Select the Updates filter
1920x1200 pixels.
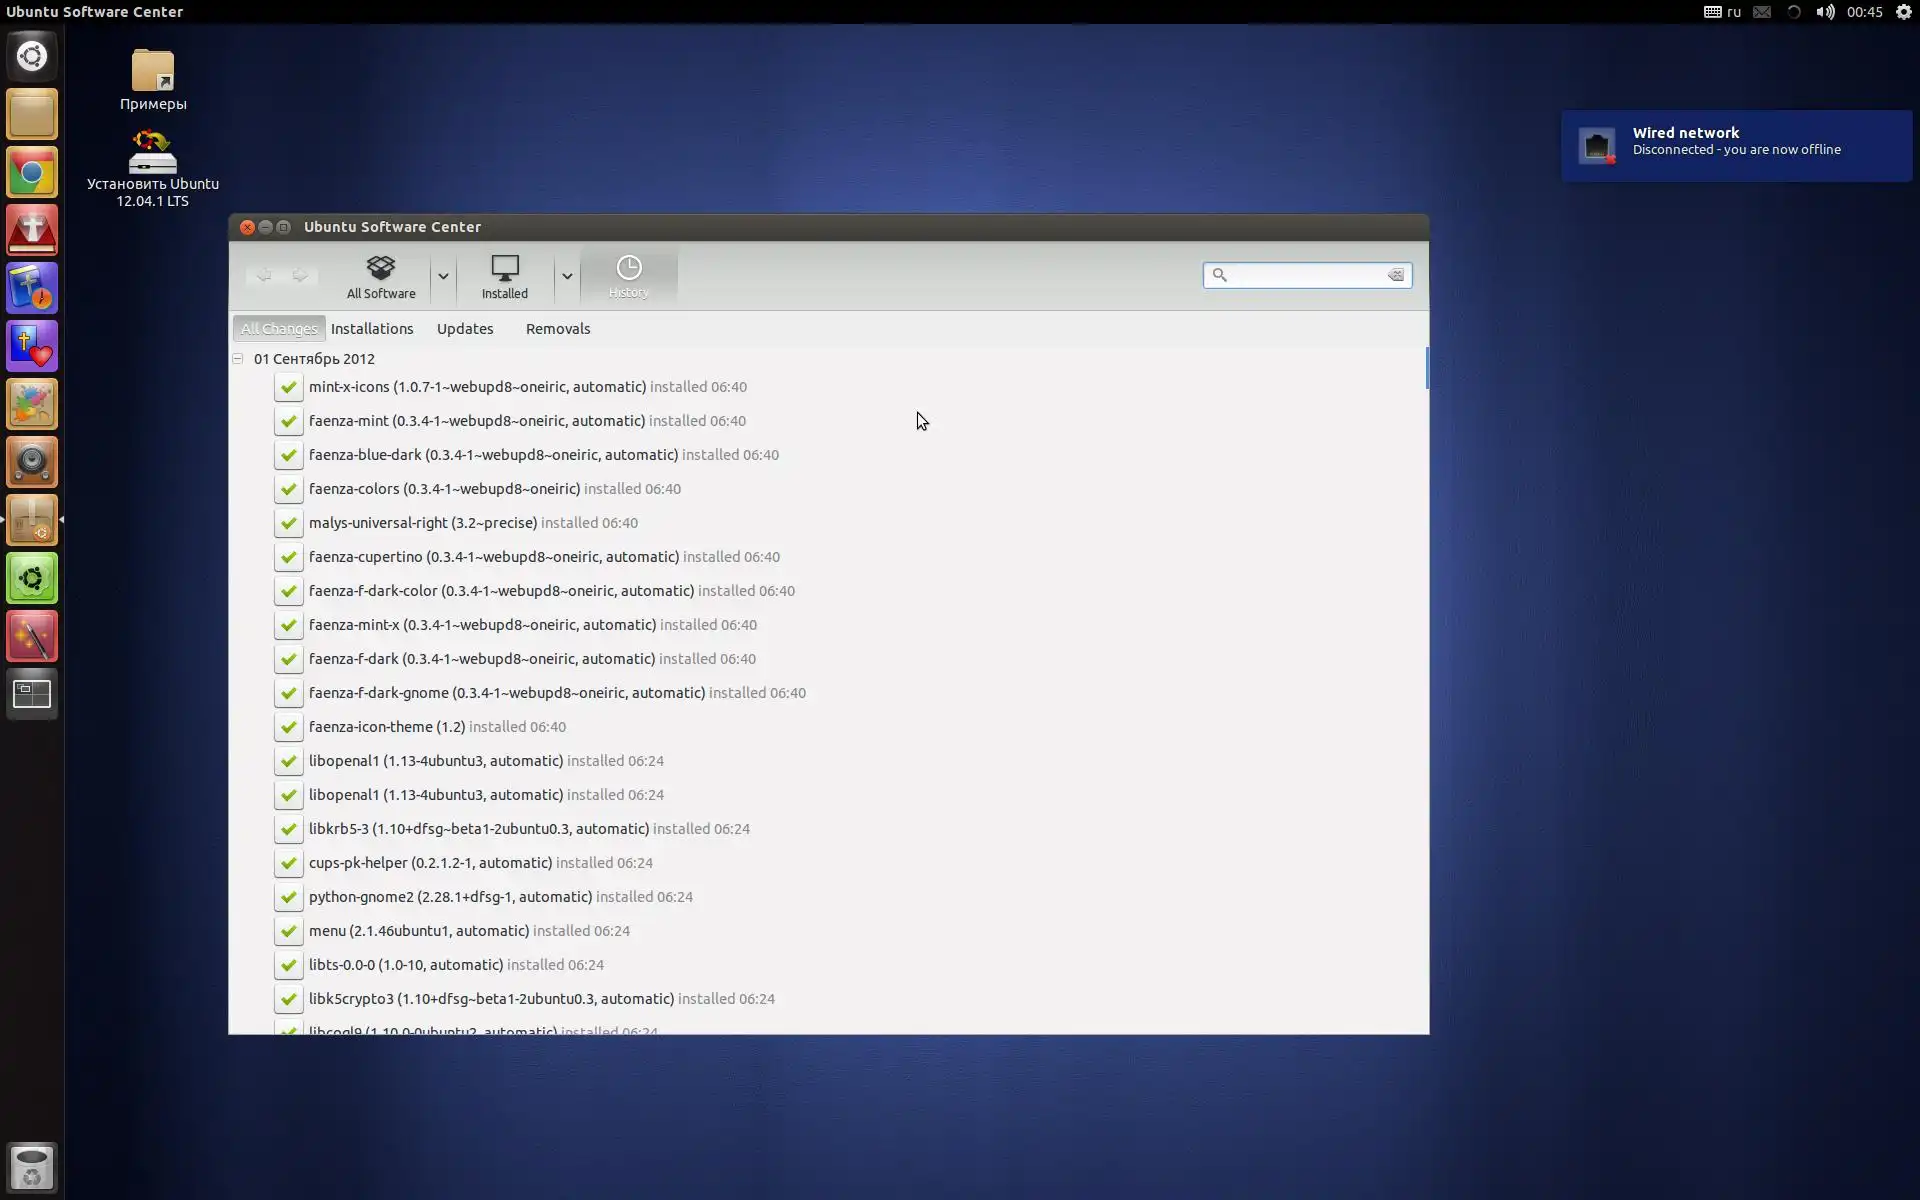[465, 329]
